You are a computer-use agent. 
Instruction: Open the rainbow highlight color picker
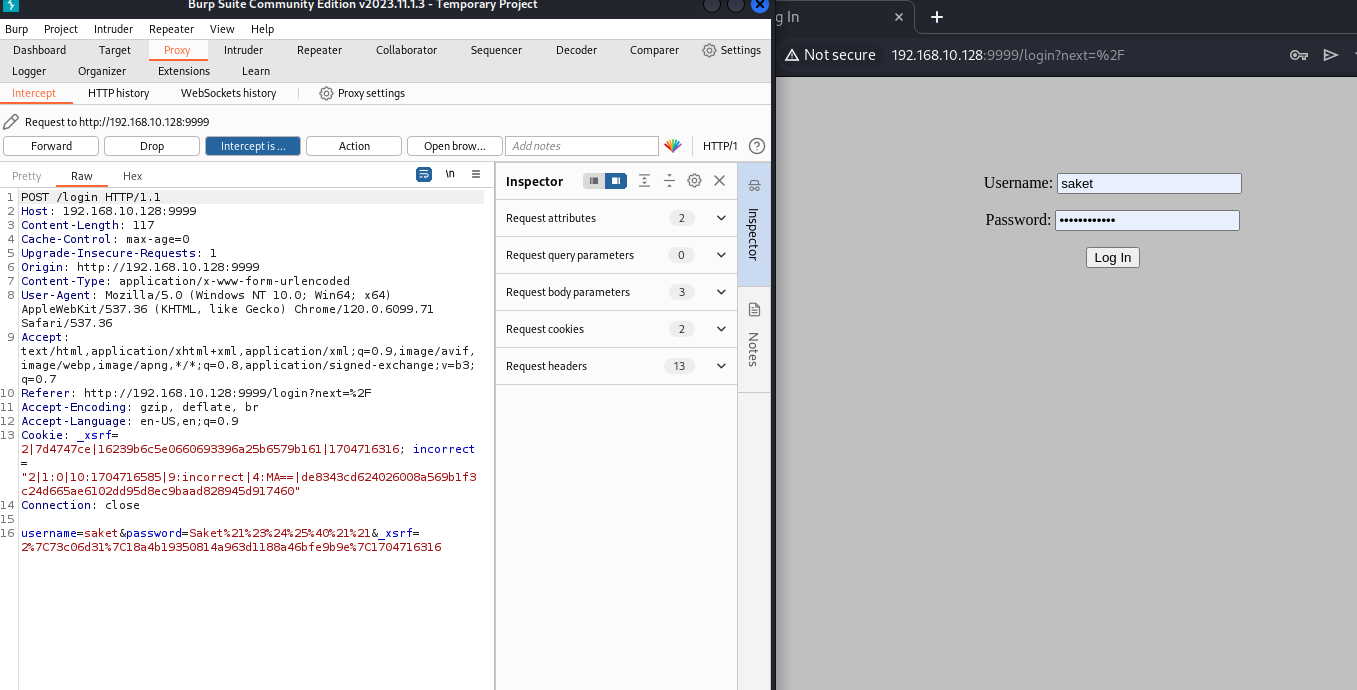[673, 146]
